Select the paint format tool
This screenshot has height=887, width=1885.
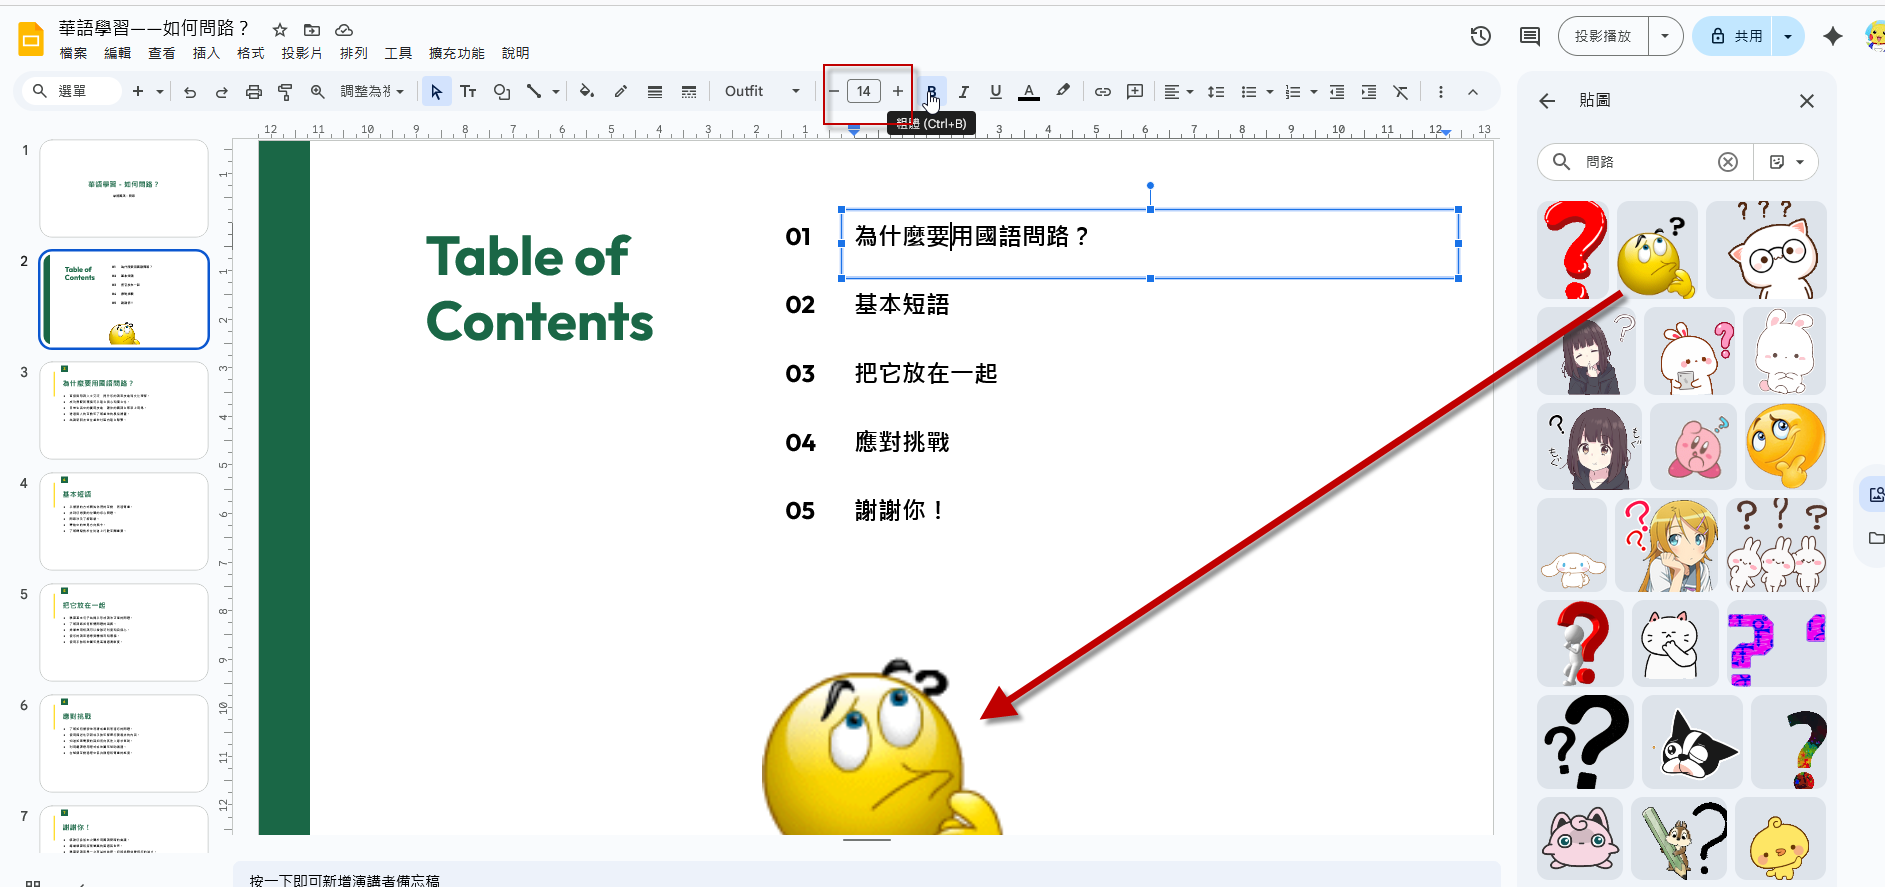(285, 92)
